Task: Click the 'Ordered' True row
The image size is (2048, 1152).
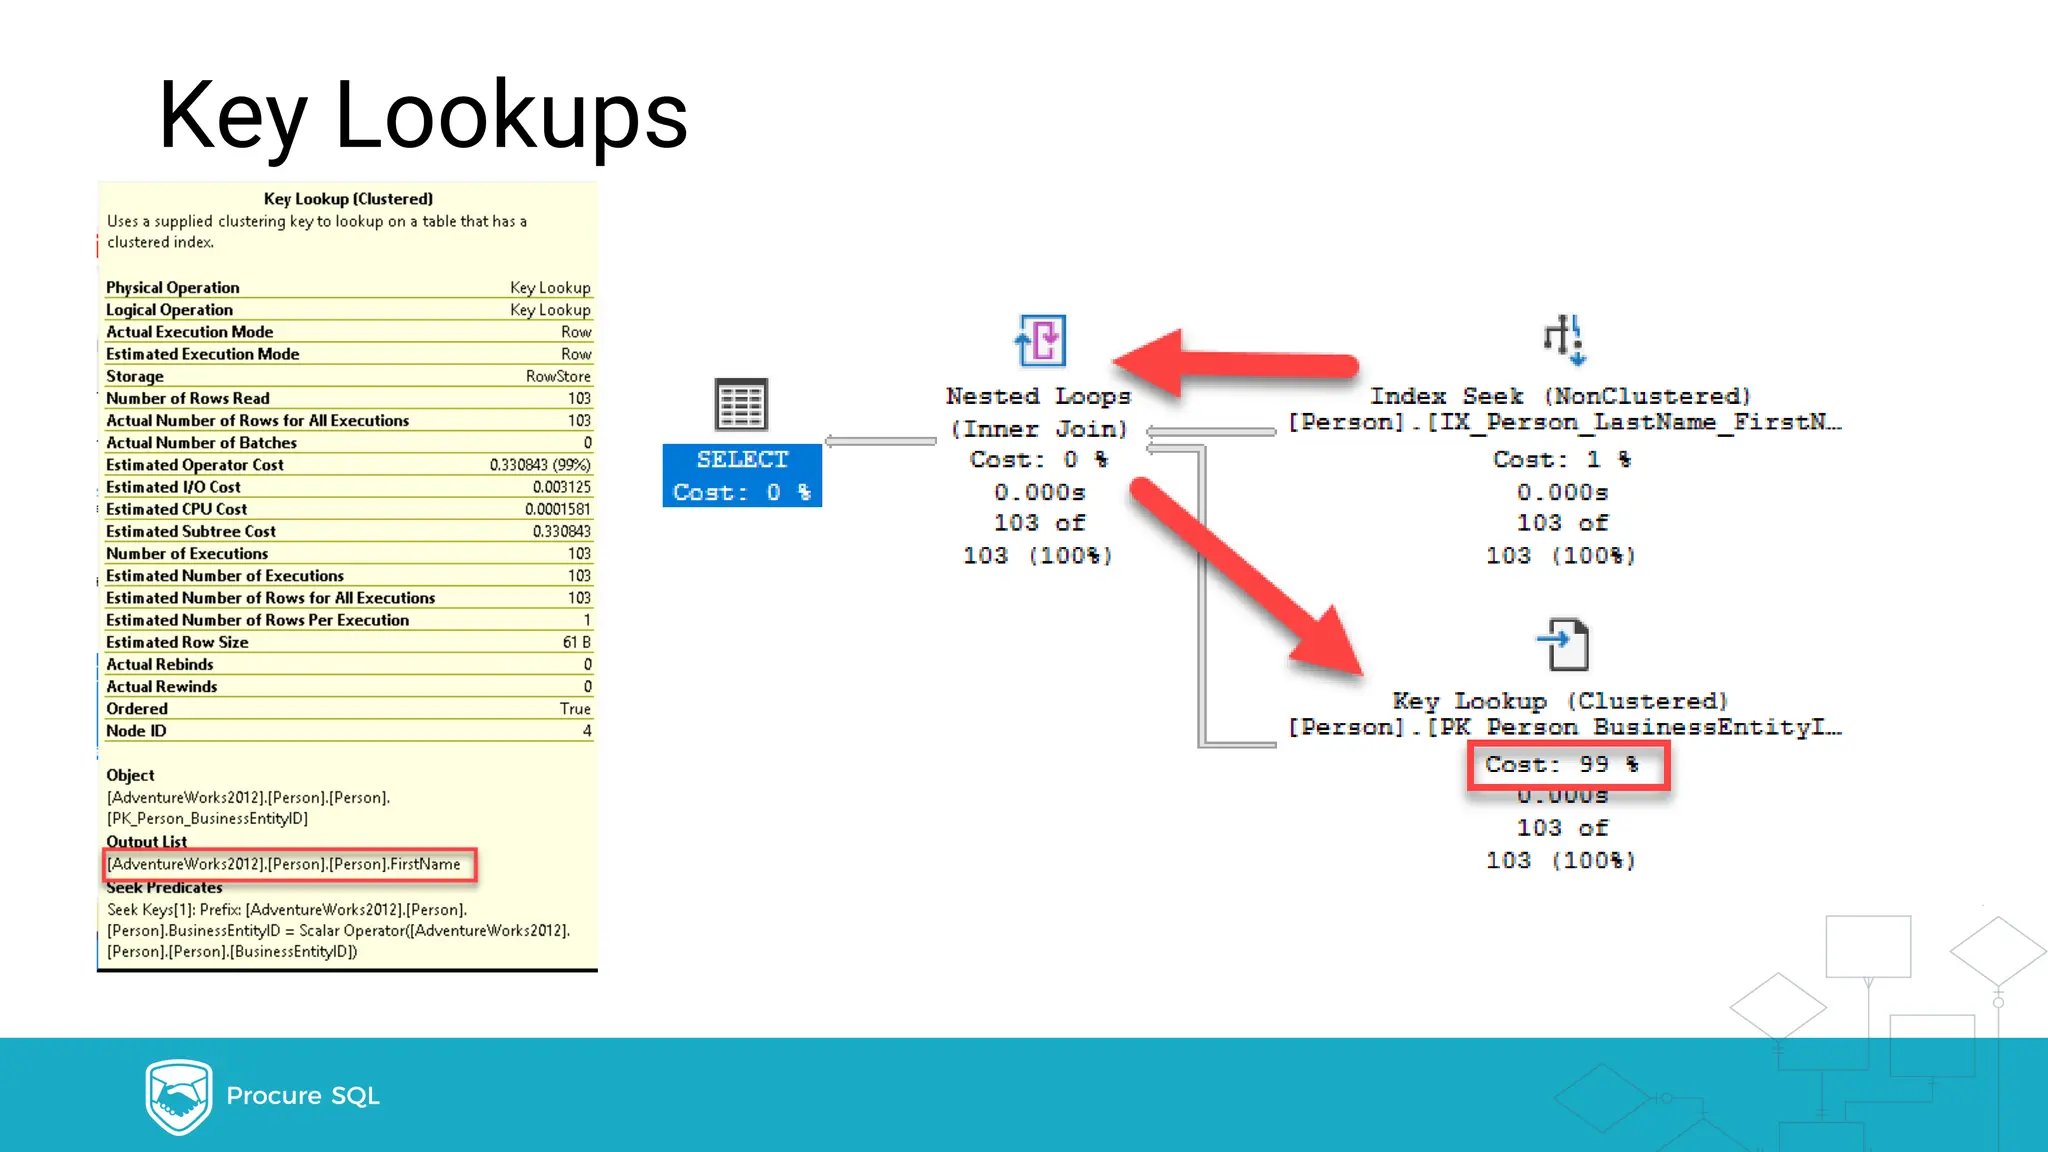Action: pyautogui.click(x=348, y=709)
